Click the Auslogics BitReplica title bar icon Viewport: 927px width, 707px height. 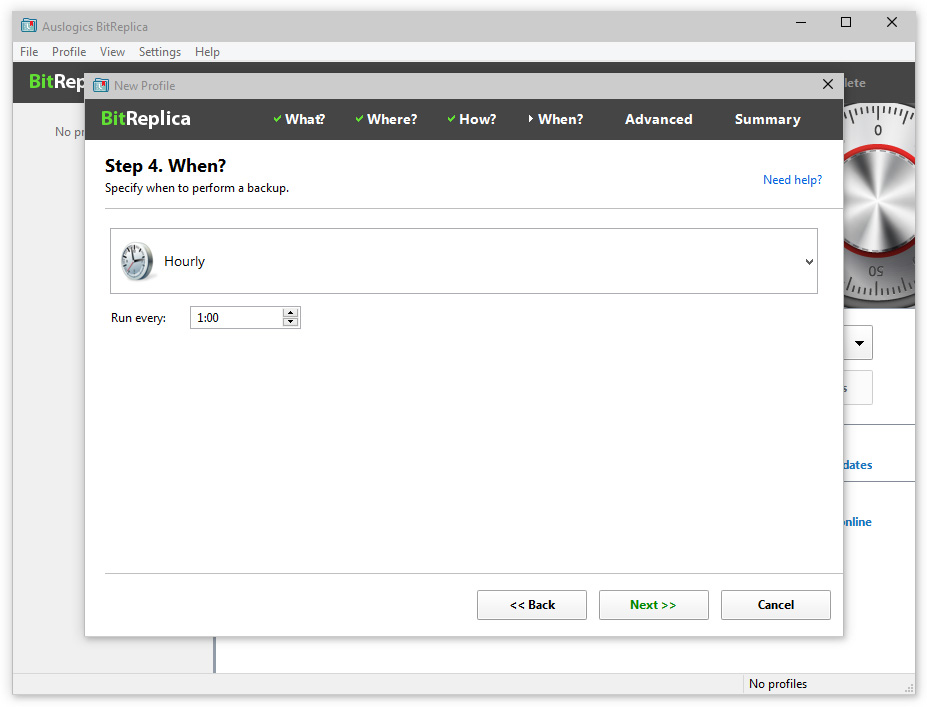point(29,25)
